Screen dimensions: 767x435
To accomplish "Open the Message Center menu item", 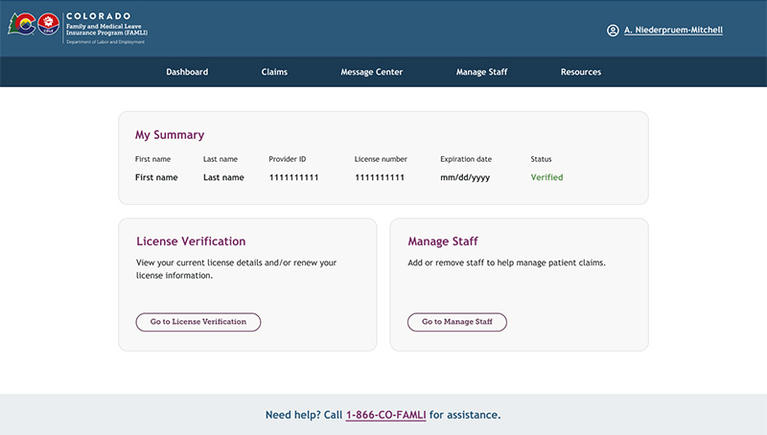I will pyautogui.click(x=371, y=72).
